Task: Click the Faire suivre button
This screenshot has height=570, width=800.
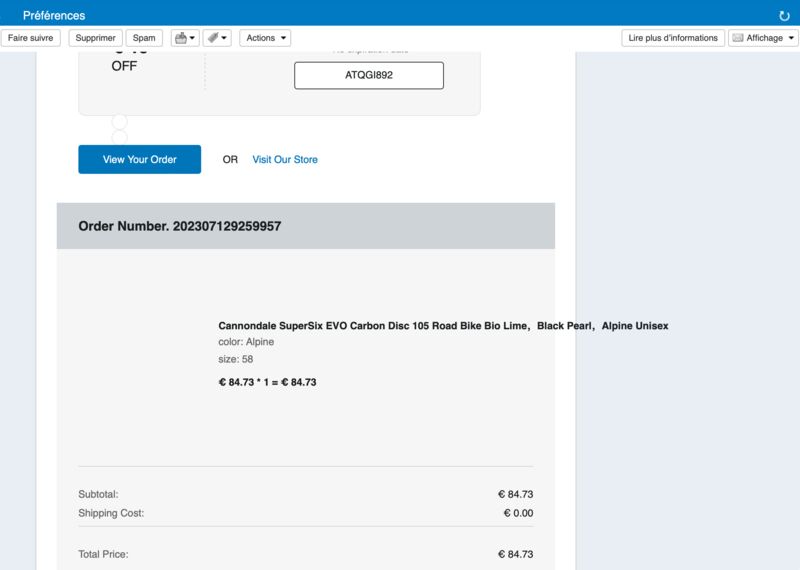Action: point(31,38)
